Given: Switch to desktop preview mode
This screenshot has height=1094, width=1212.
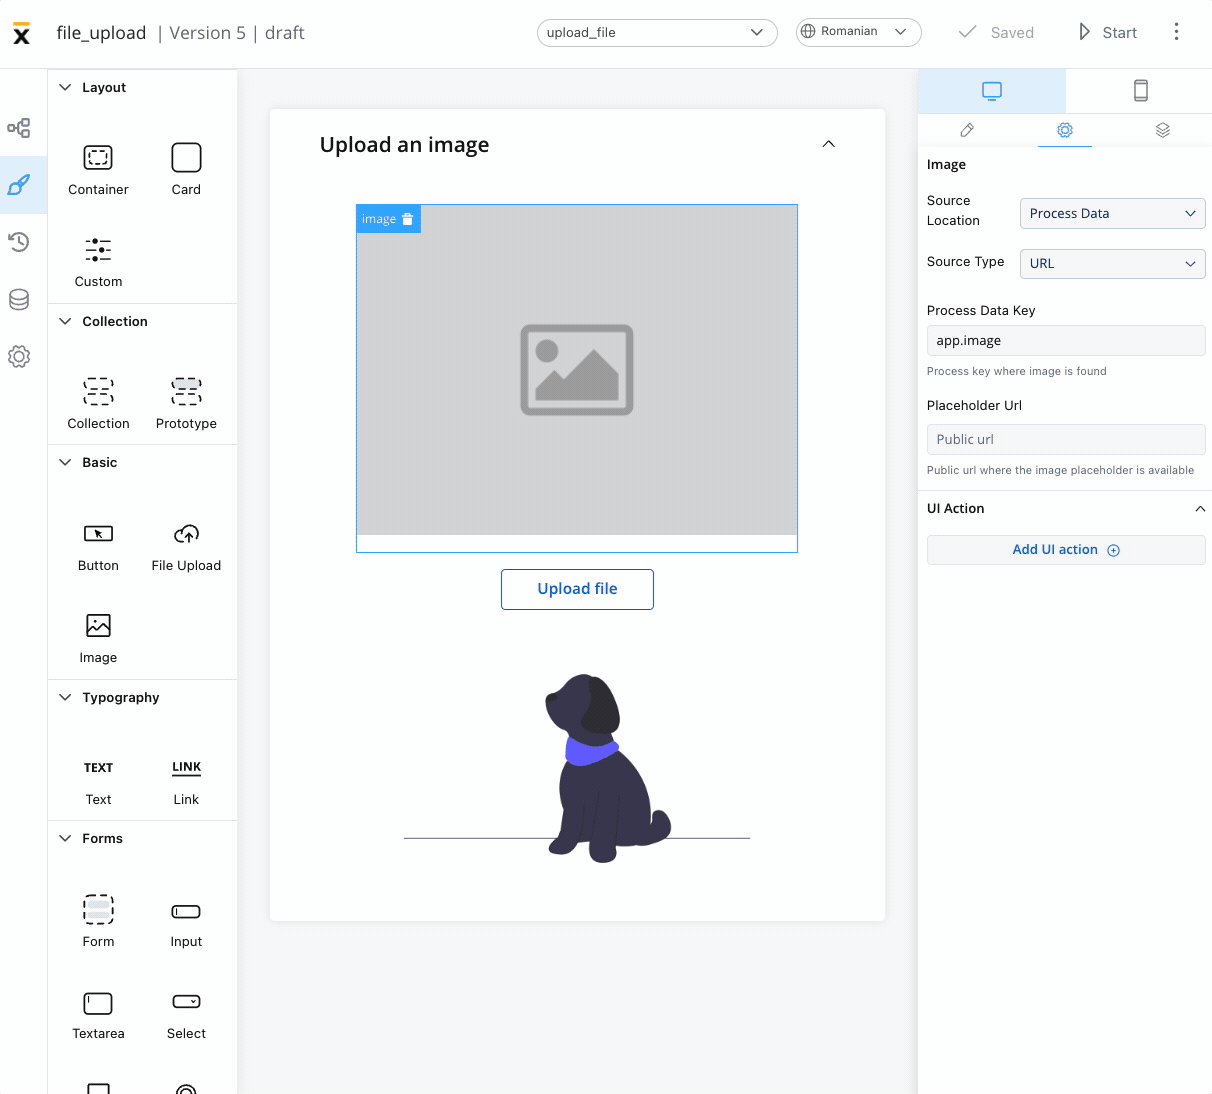Looking at the screenshot, I should (x=991, y=91).
